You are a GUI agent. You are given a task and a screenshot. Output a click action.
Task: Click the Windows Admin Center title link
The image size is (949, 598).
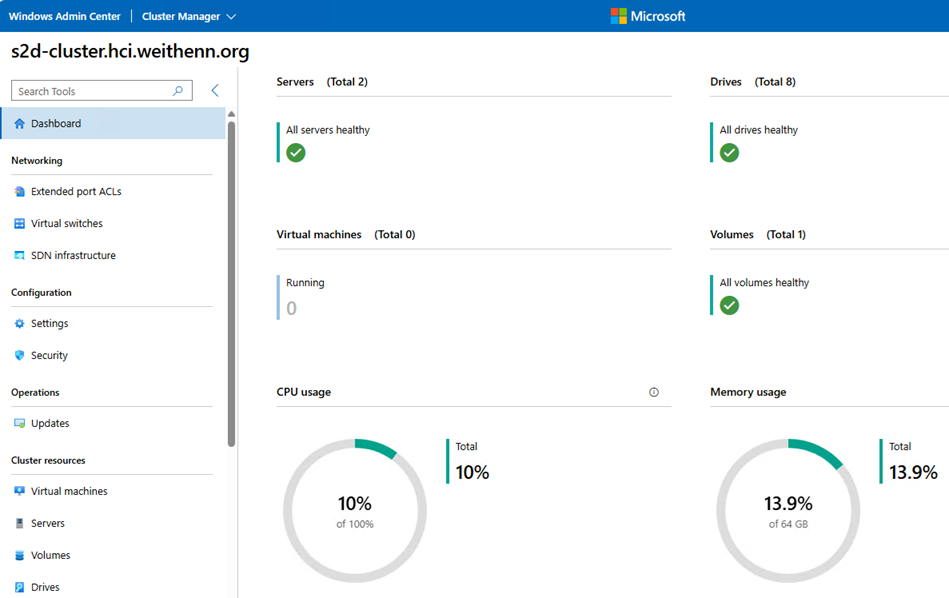click(x=64, y=17)
